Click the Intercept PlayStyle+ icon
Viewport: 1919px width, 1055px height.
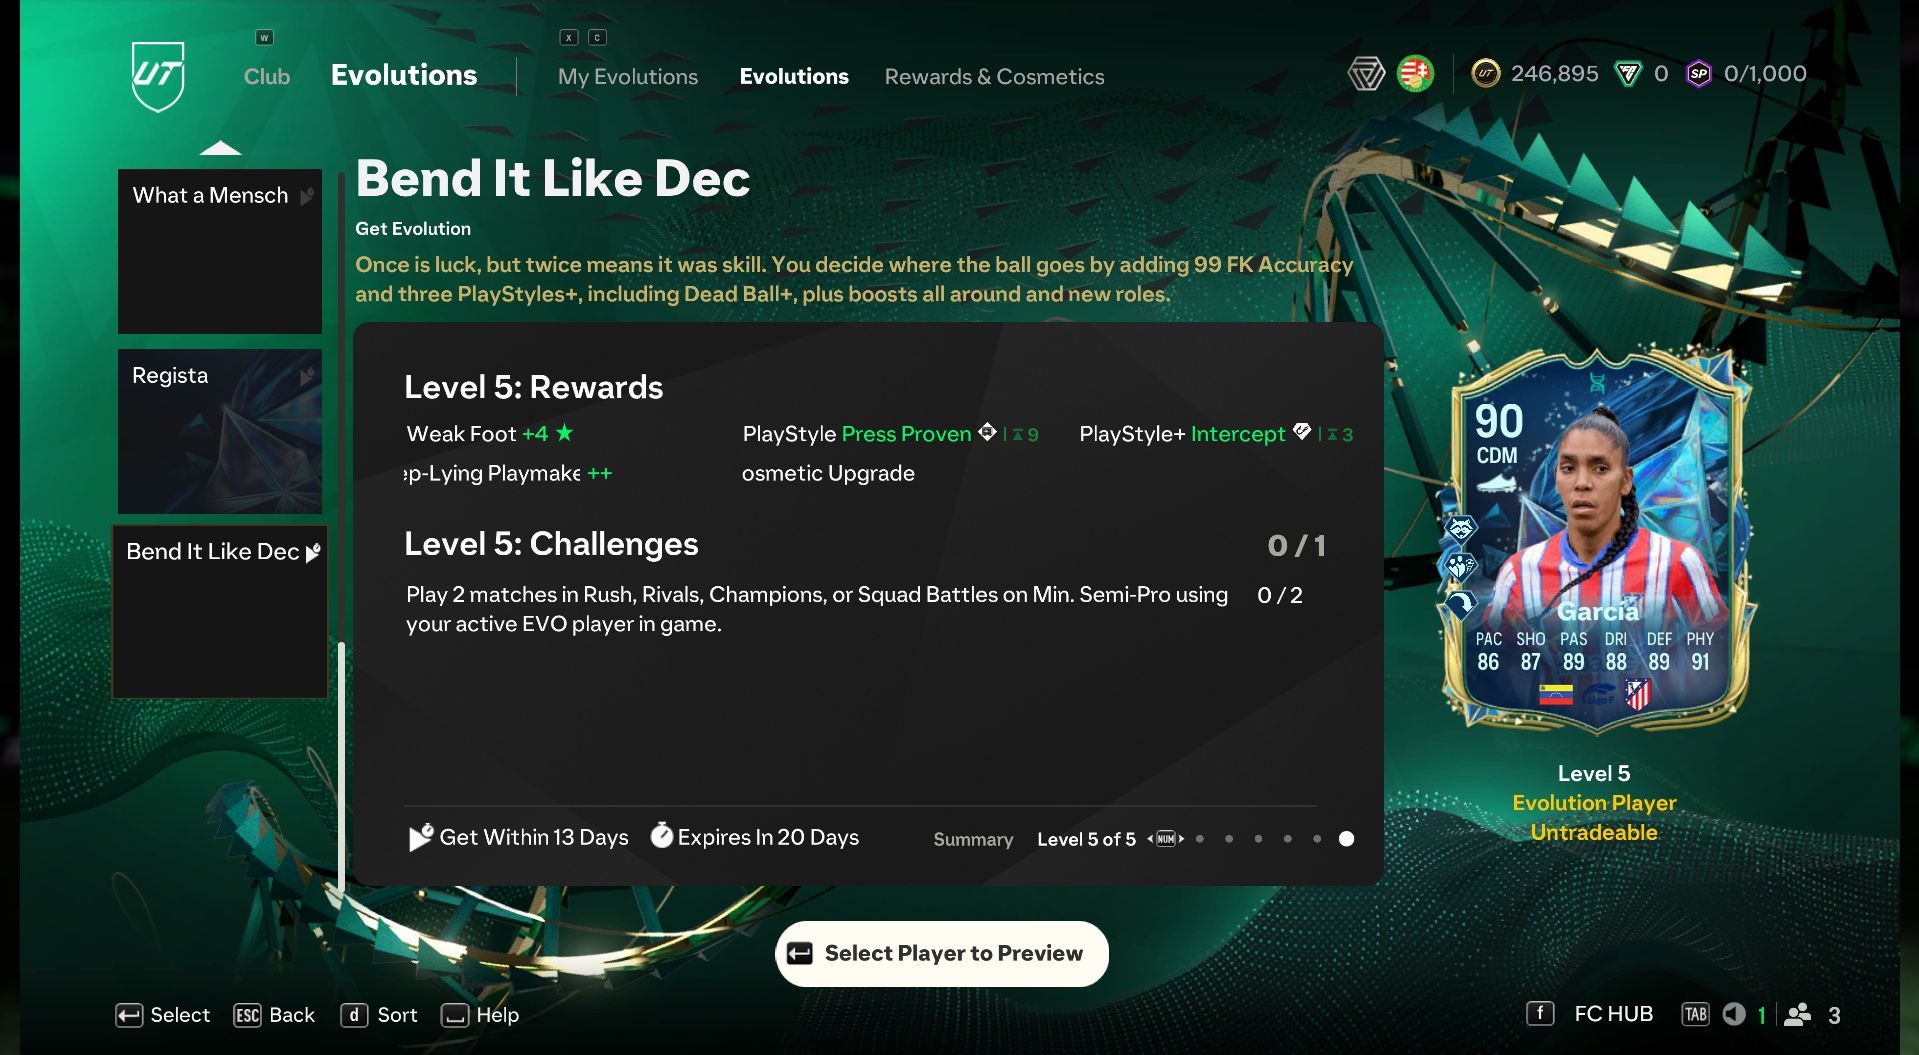(x=1301, y=432)
